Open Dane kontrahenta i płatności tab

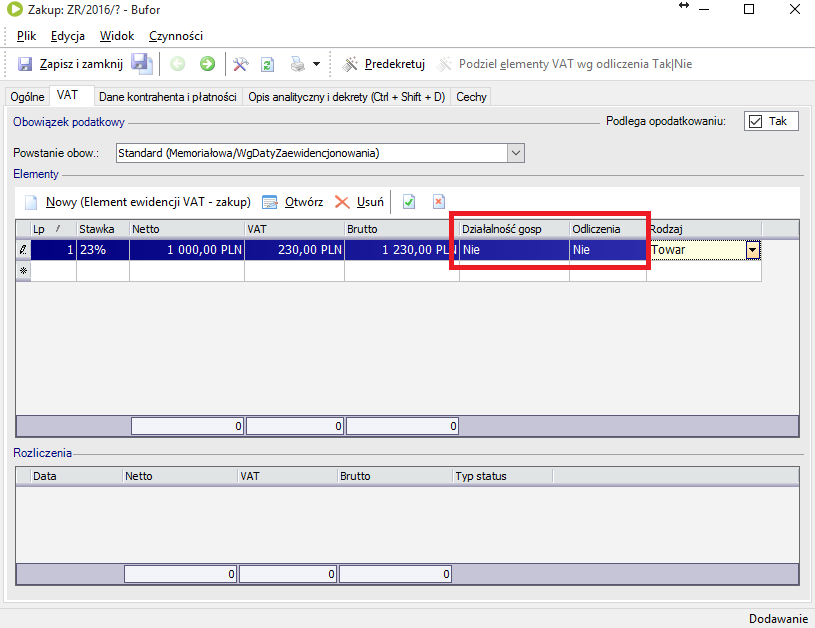point(167,97)
